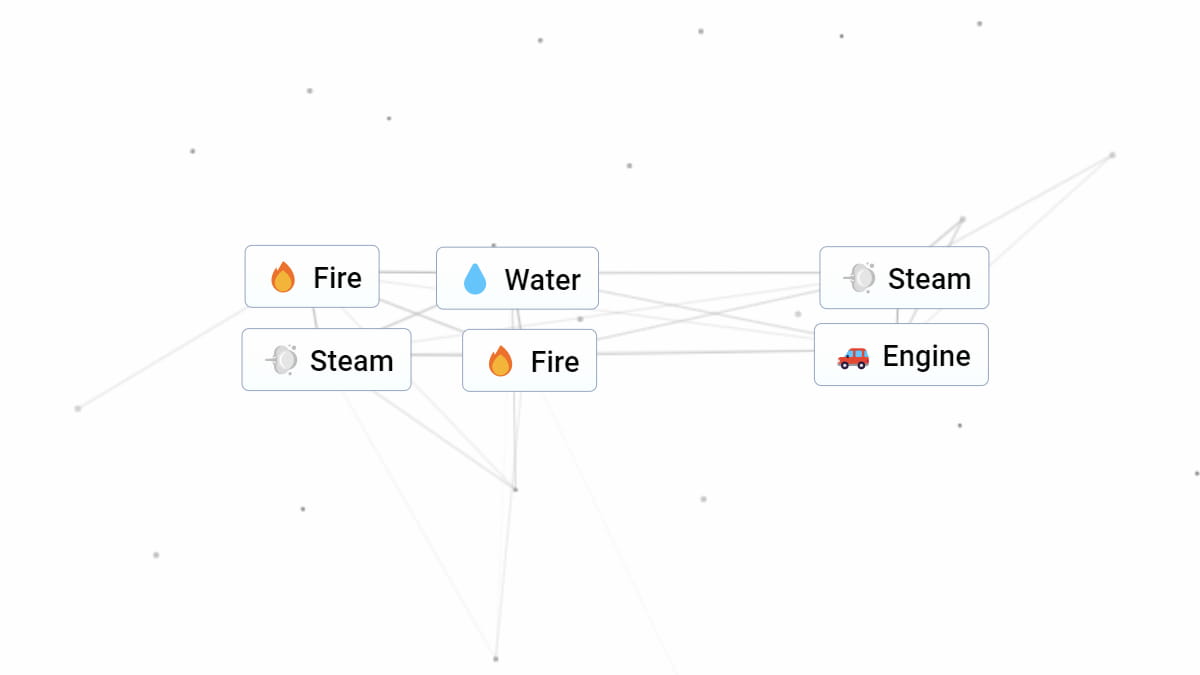Select the lower-left Steam element
This screenshot has width=1200, height=675.
tap(326, 359)
